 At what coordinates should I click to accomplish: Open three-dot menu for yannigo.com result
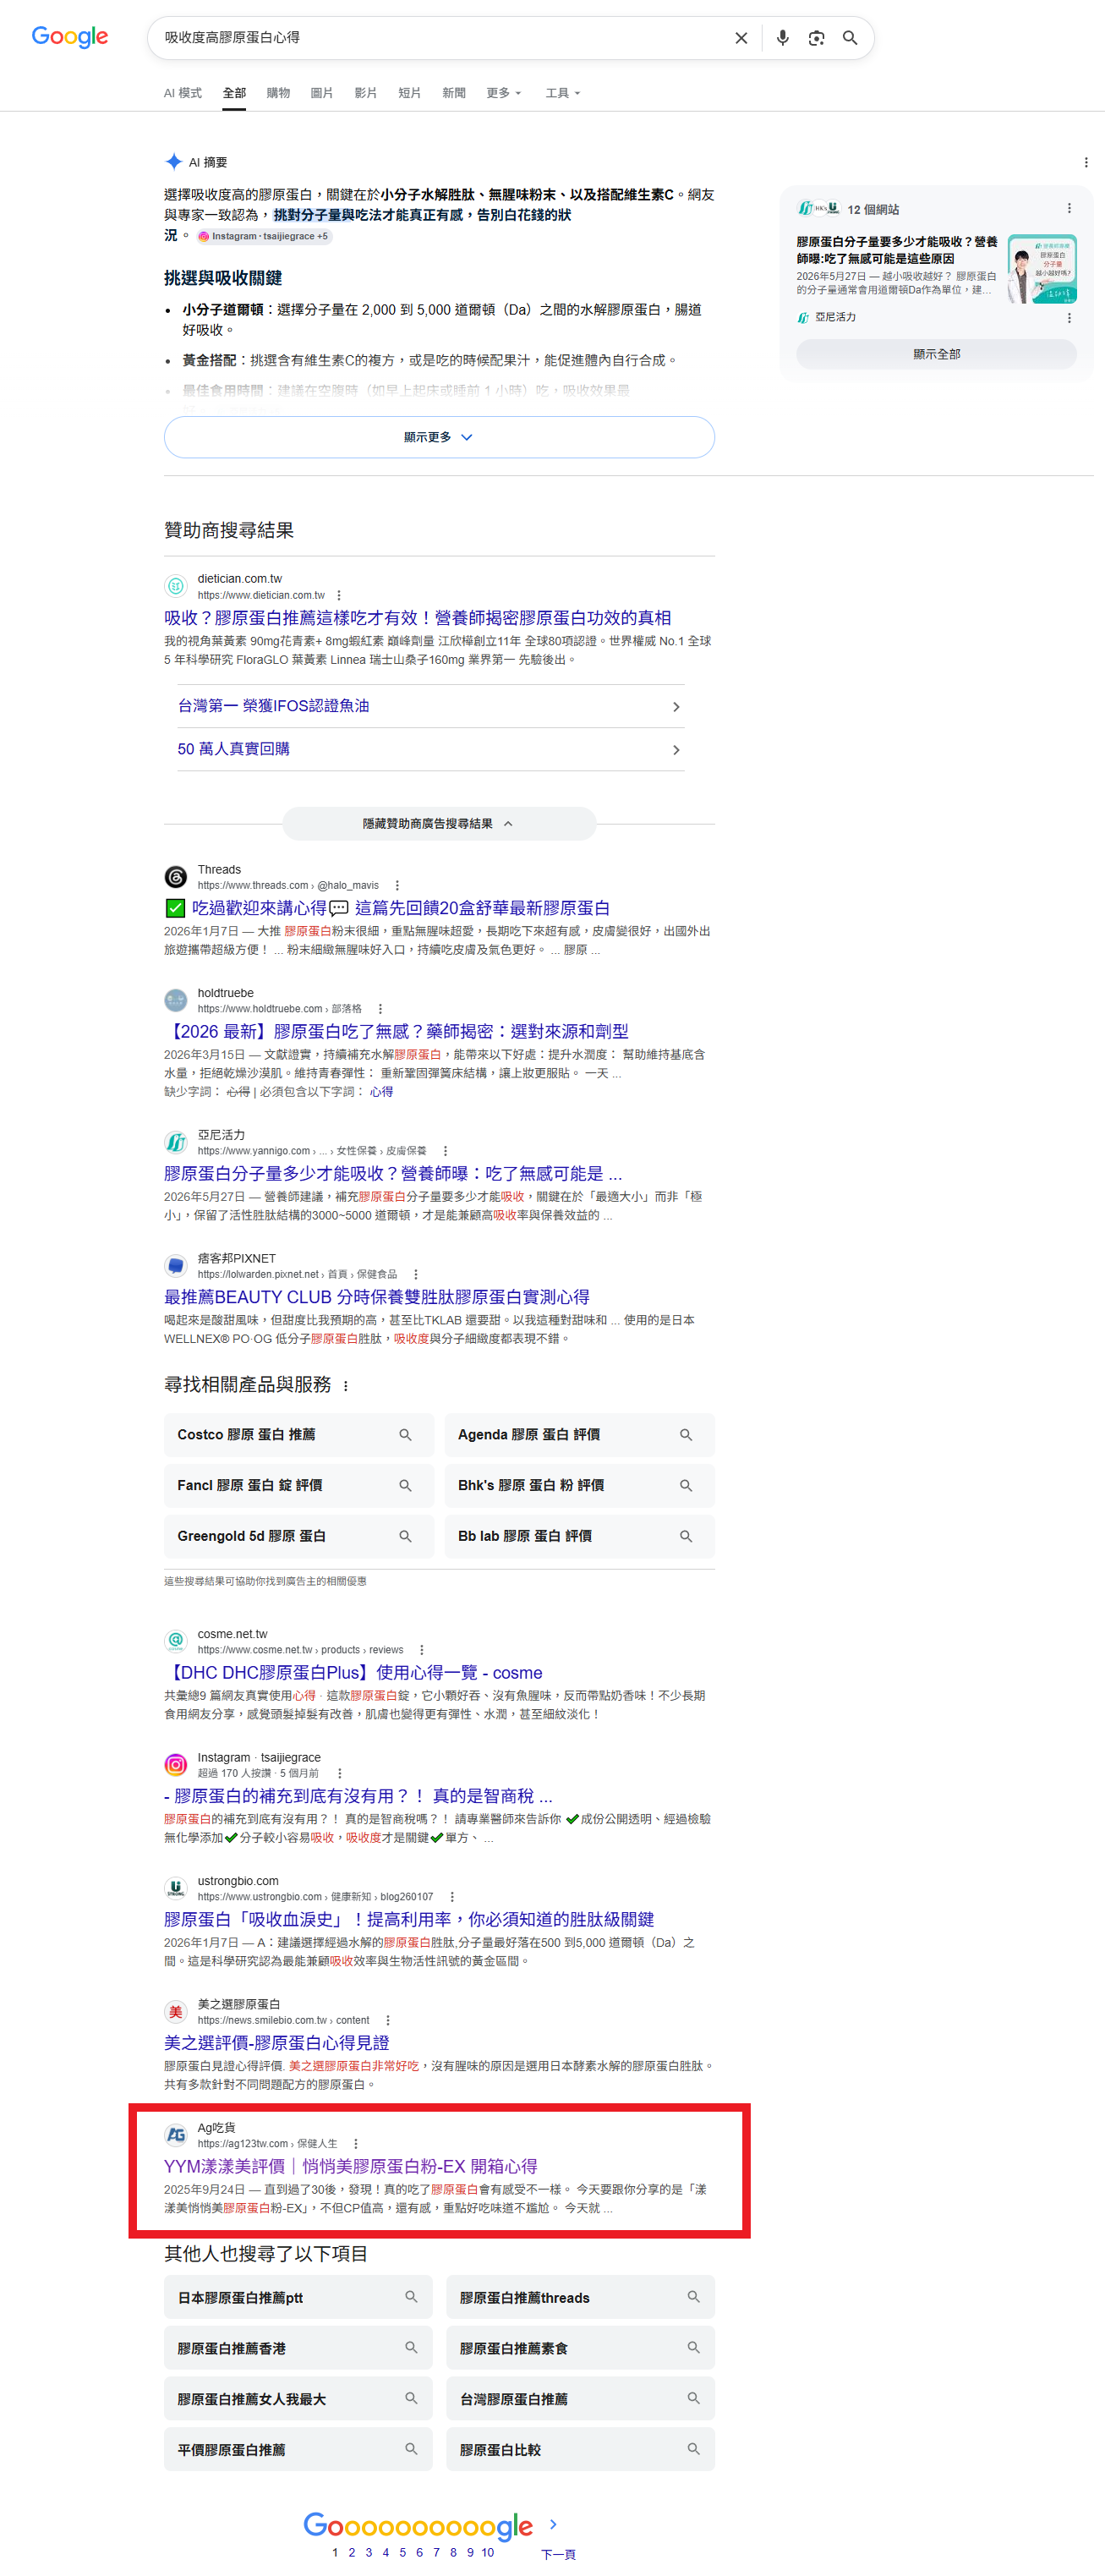tap(445, 1151)
